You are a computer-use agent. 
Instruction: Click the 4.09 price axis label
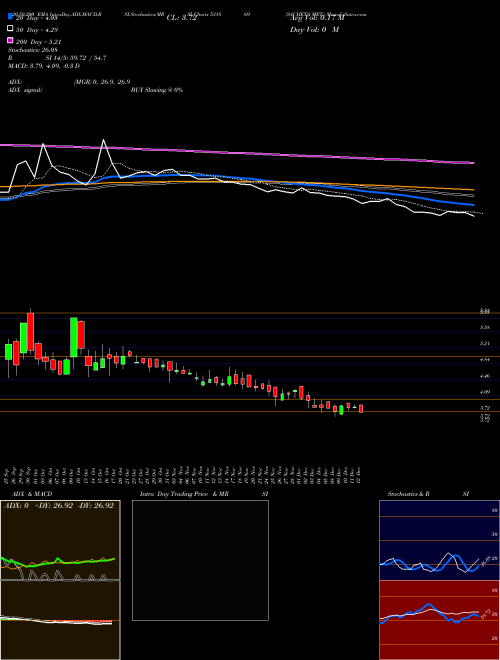pos(485,392)
